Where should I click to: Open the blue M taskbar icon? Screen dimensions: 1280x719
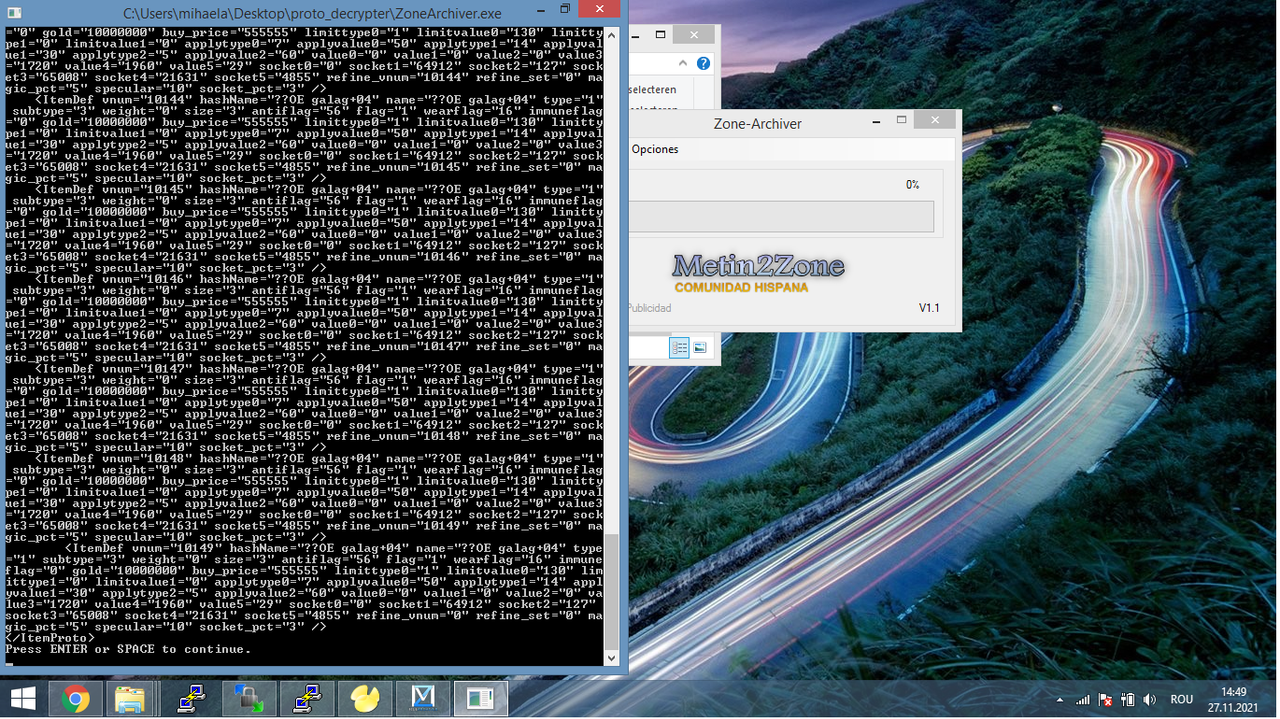click(422, 699)
